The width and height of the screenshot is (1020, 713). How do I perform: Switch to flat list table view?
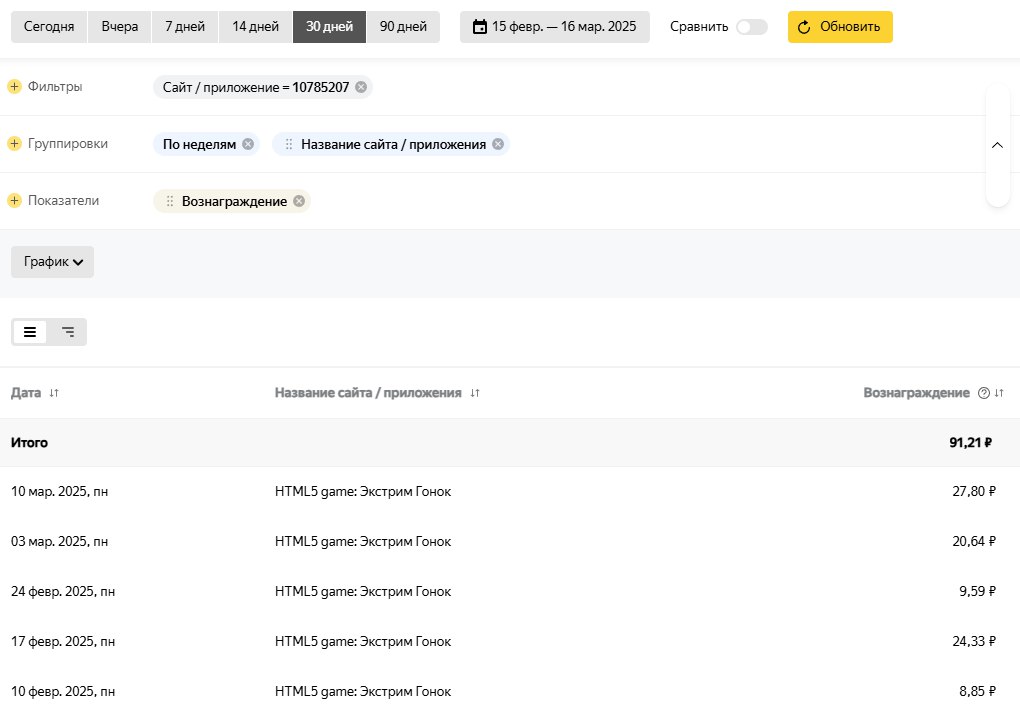pyautogui.click(x=30, y=332)
